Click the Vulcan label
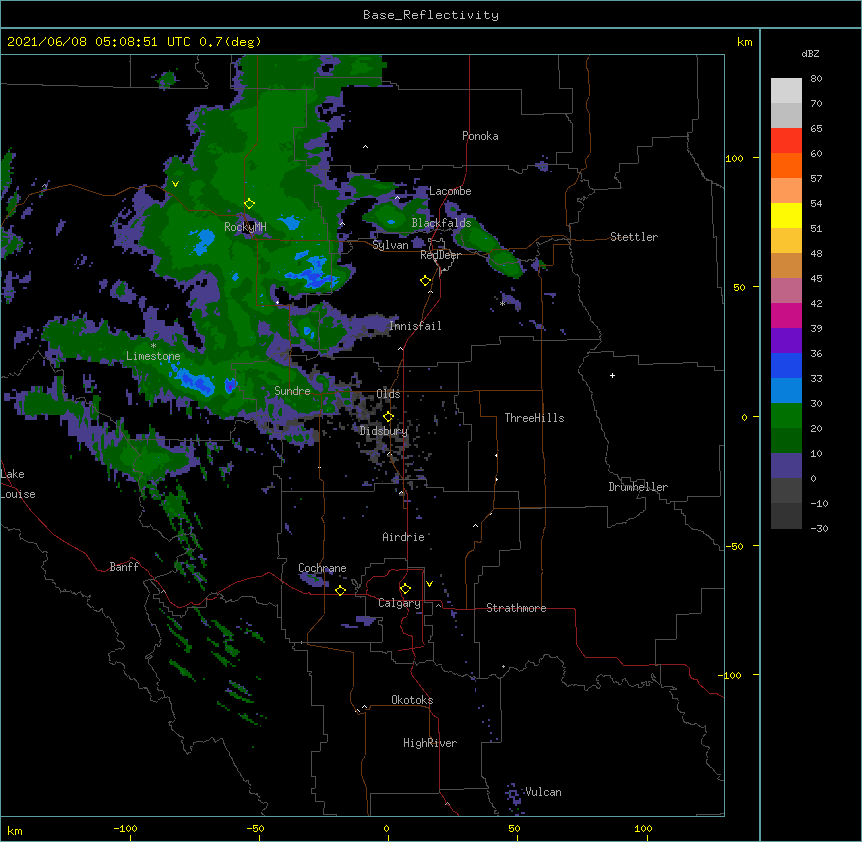 tap(543, 792)
